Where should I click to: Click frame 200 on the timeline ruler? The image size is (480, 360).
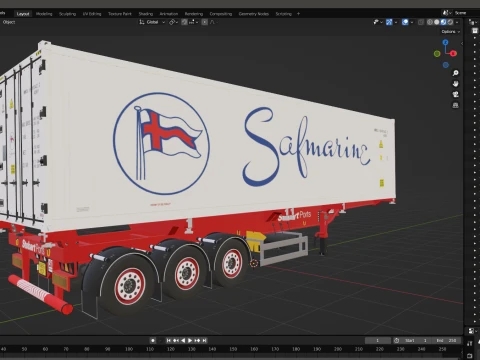(338, 349)
